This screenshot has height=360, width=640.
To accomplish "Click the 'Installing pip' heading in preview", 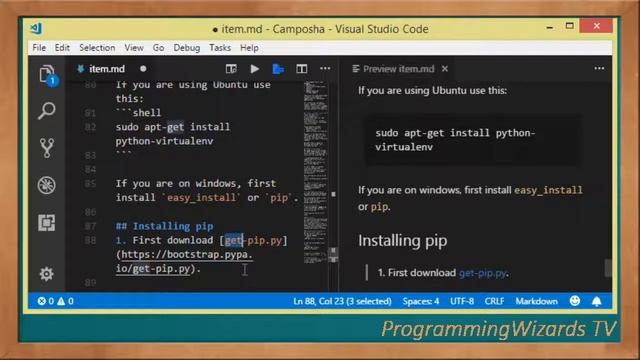I will tap(402, 240).
